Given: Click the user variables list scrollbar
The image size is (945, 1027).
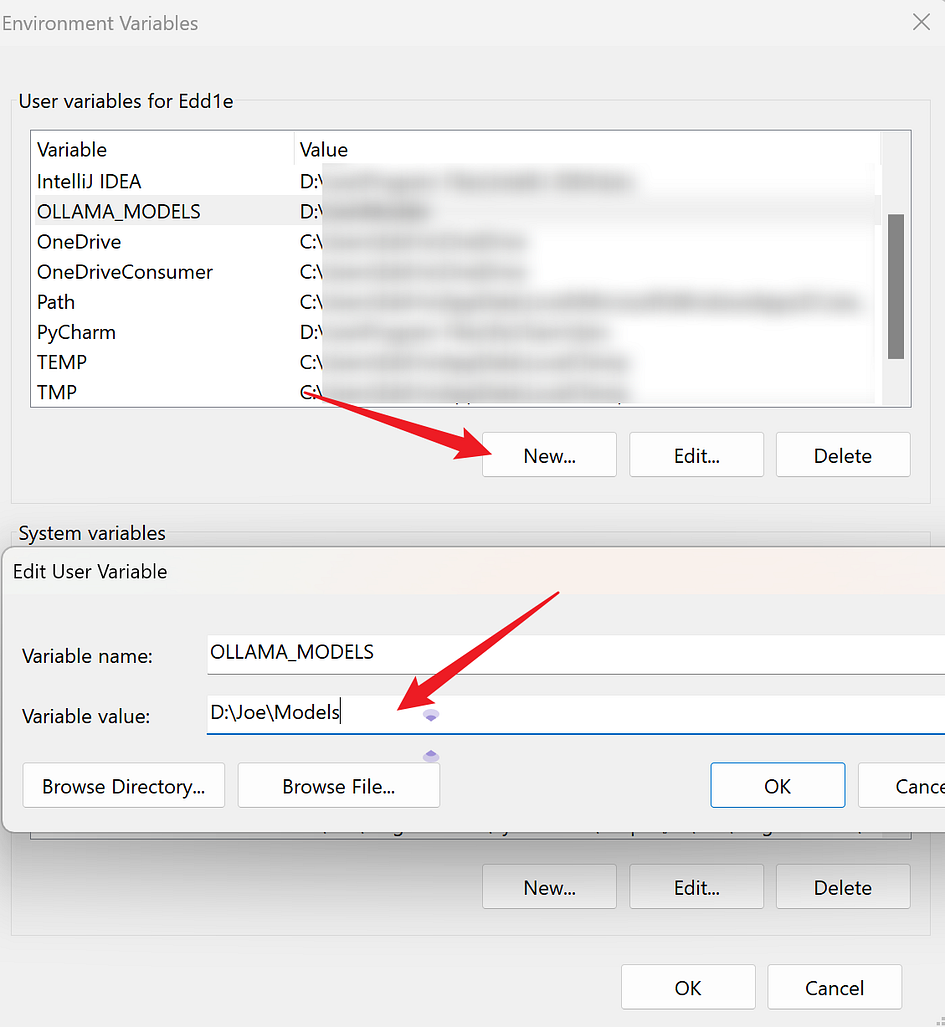Looking at the screenshot, I should click(896, 286).
